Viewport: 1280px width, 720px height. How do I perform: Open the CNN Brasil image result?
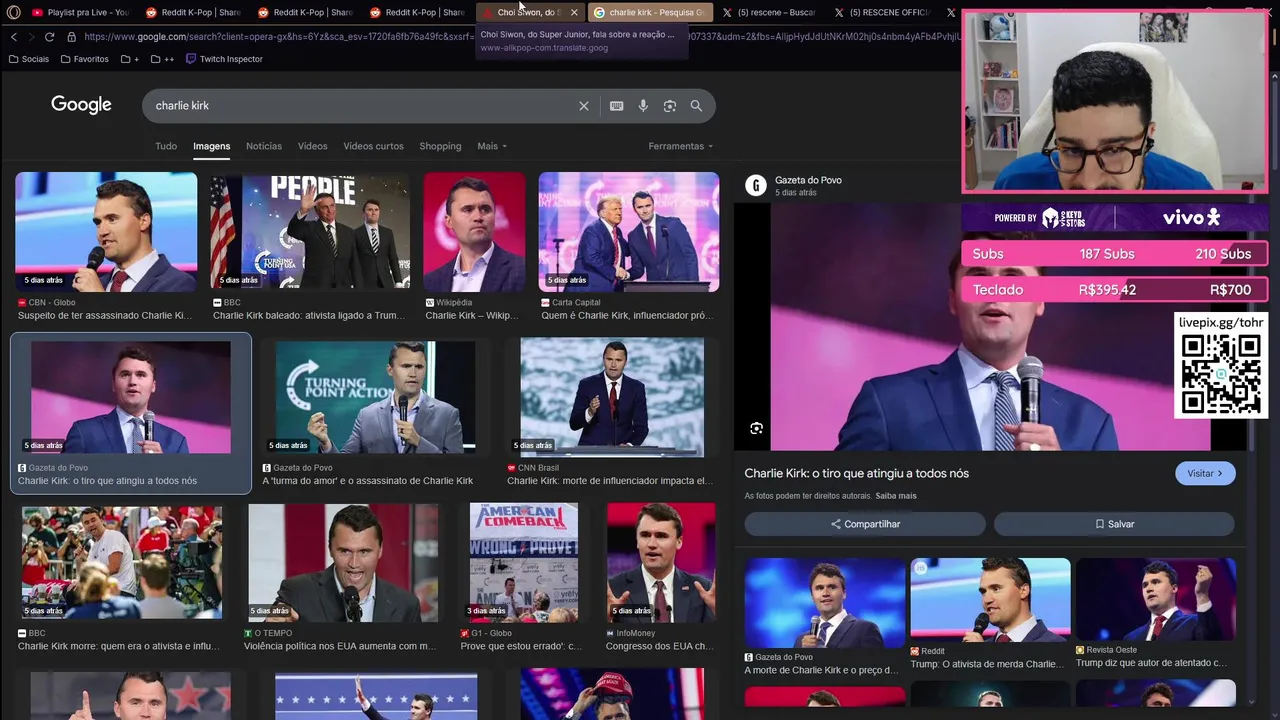click(612, 397)
